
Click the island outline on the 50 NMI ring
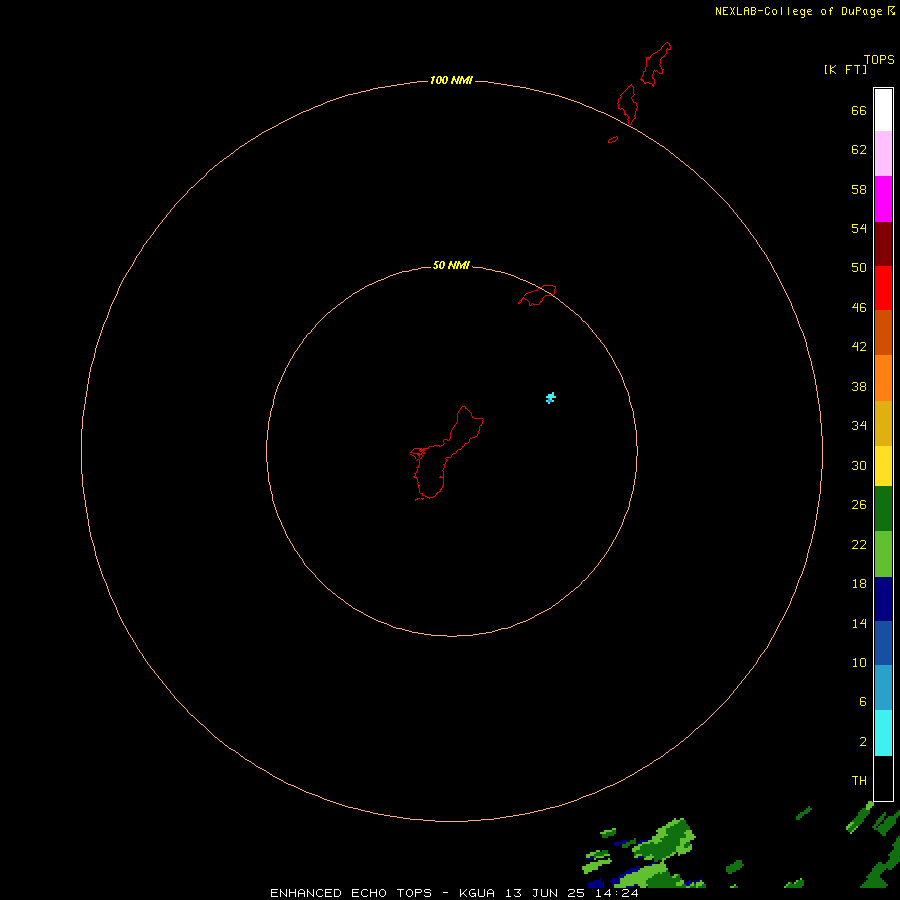[537, 295]
